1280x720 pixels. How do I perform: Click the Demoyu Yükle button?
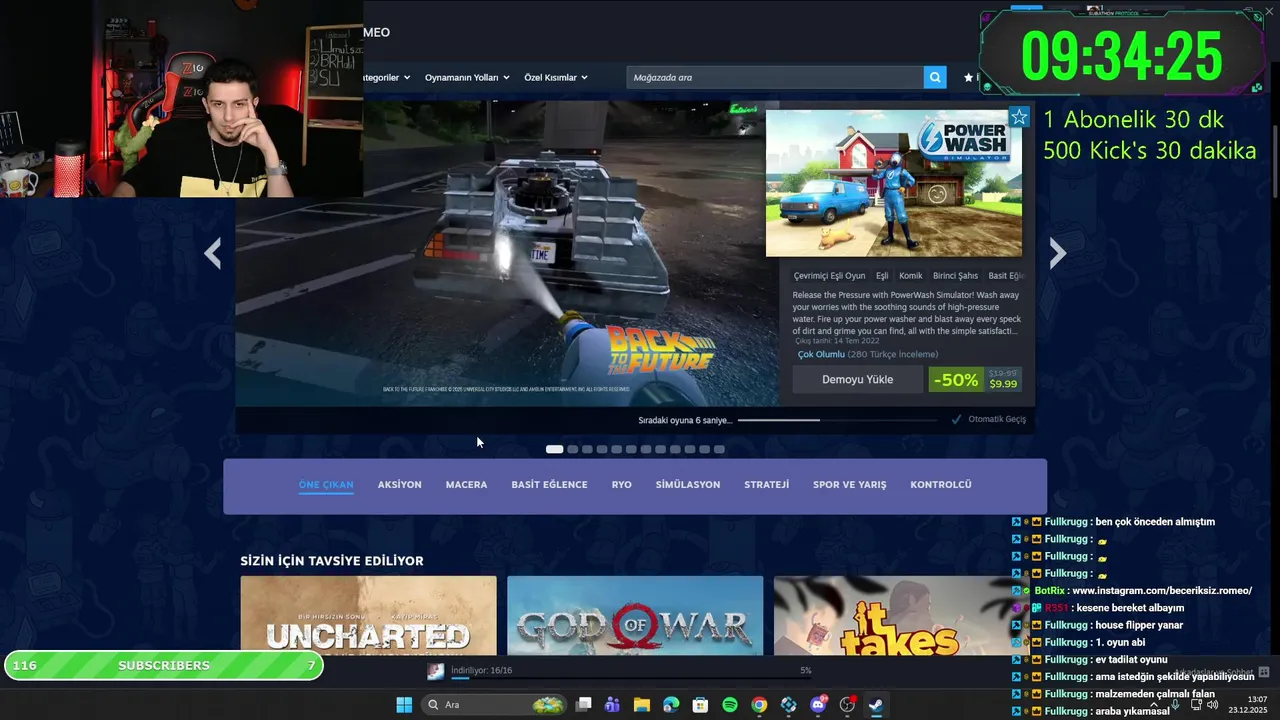tap(858, 380)
